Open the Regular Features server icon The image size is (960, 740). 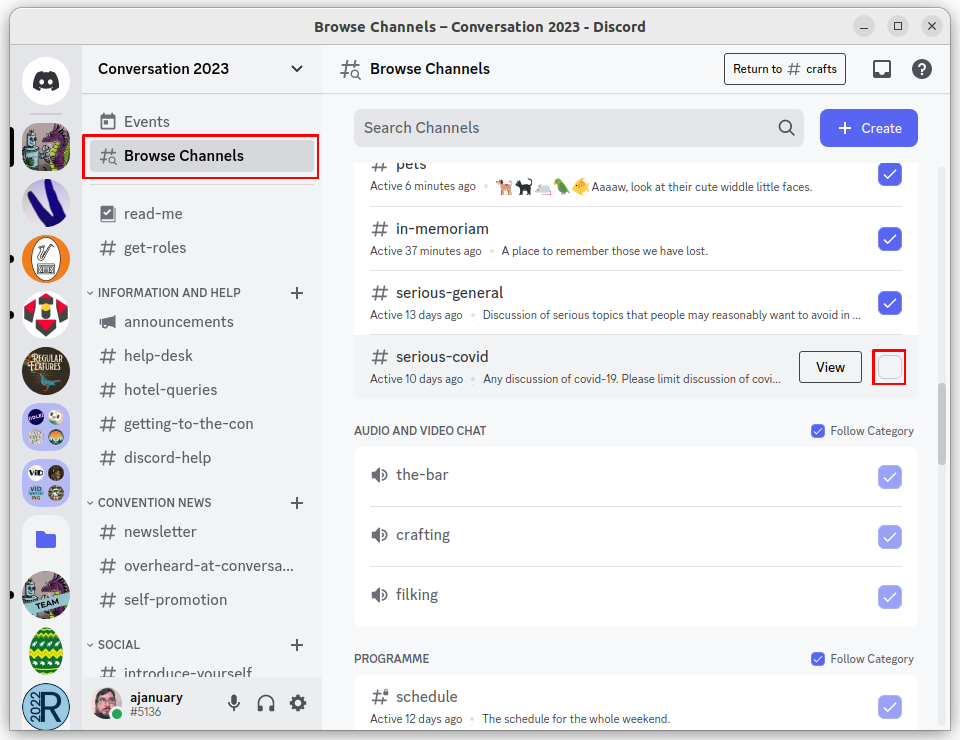[46, 371]
